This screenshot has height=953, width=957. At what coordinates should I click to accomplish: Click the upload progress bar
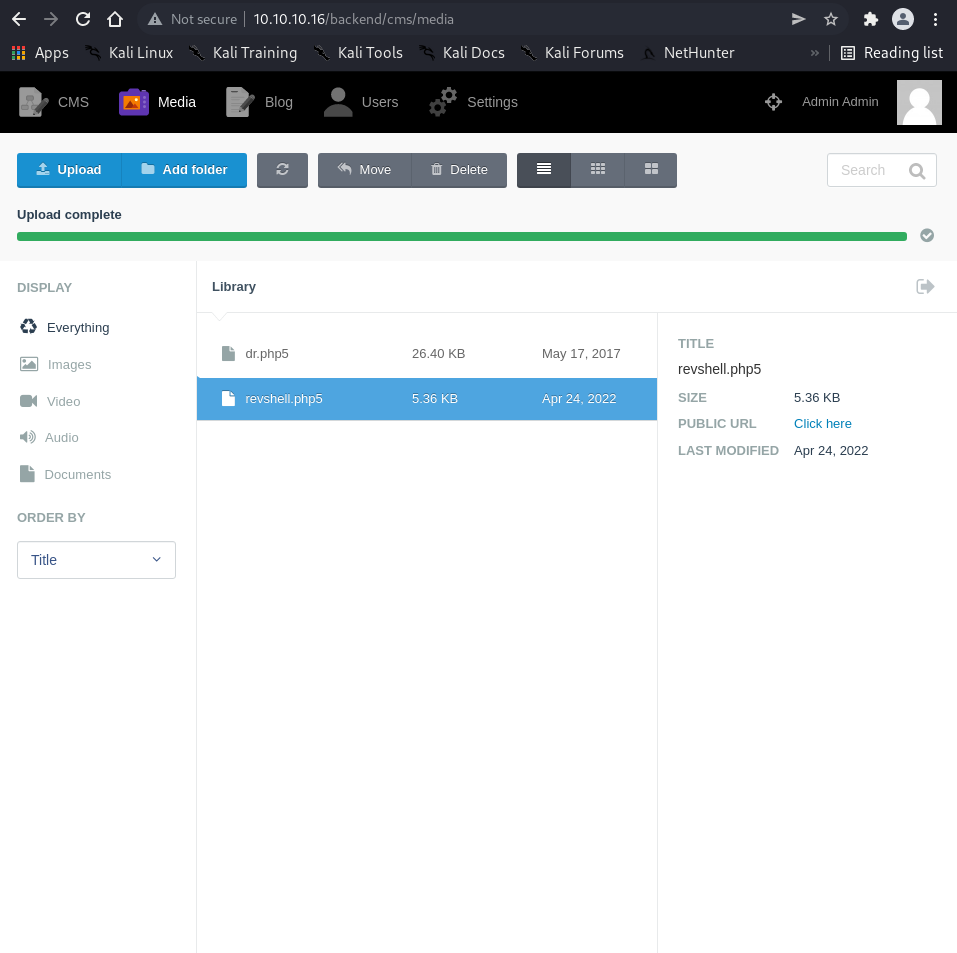[x=461, y=236]
